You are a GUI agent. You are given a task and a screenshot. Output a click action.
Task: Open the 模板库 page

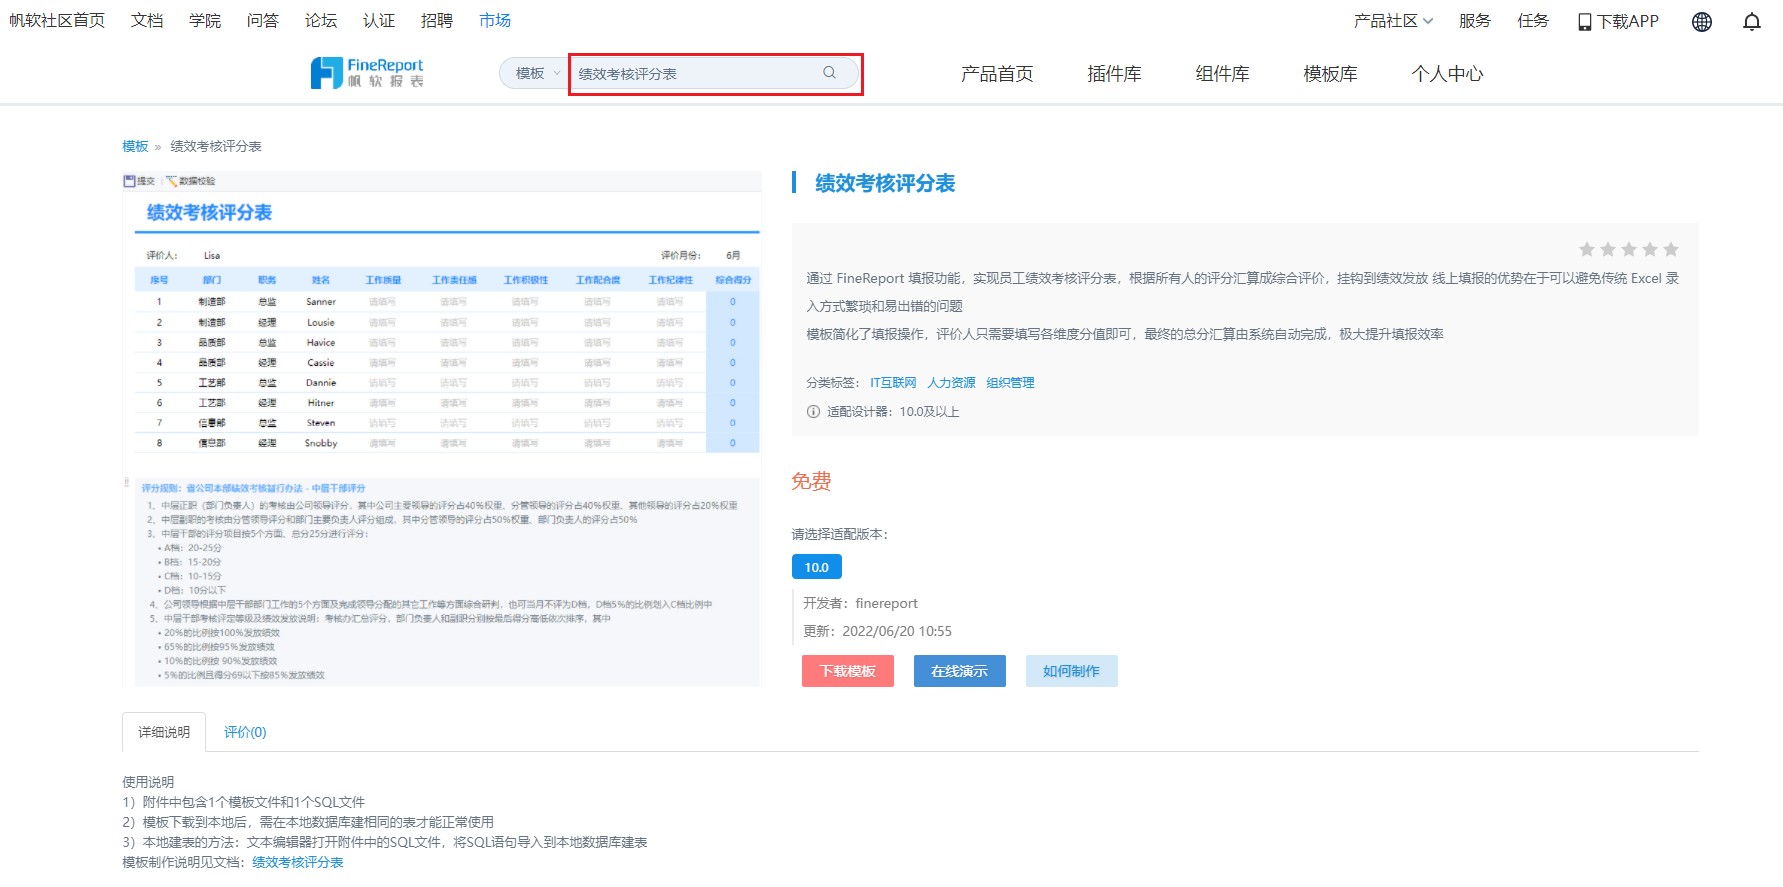click(x=1331, y=73)
